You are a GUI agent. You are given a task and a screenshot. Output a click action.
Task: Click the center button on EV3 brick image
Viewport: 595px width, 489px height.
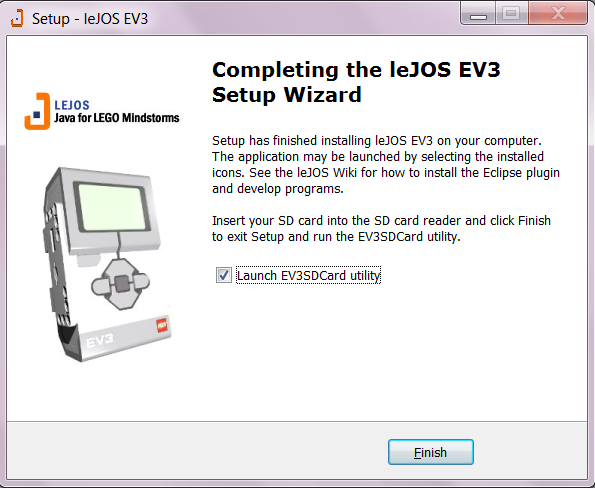coord(122,284)
